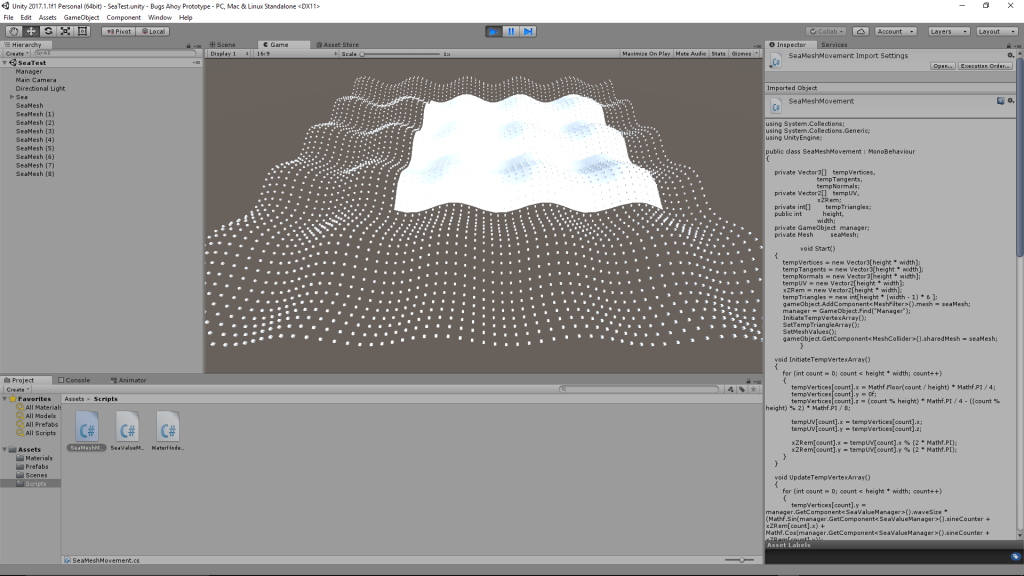
Task: Toggle Maximize On Play
Action: pyautogui.click(x=646, y=53)
